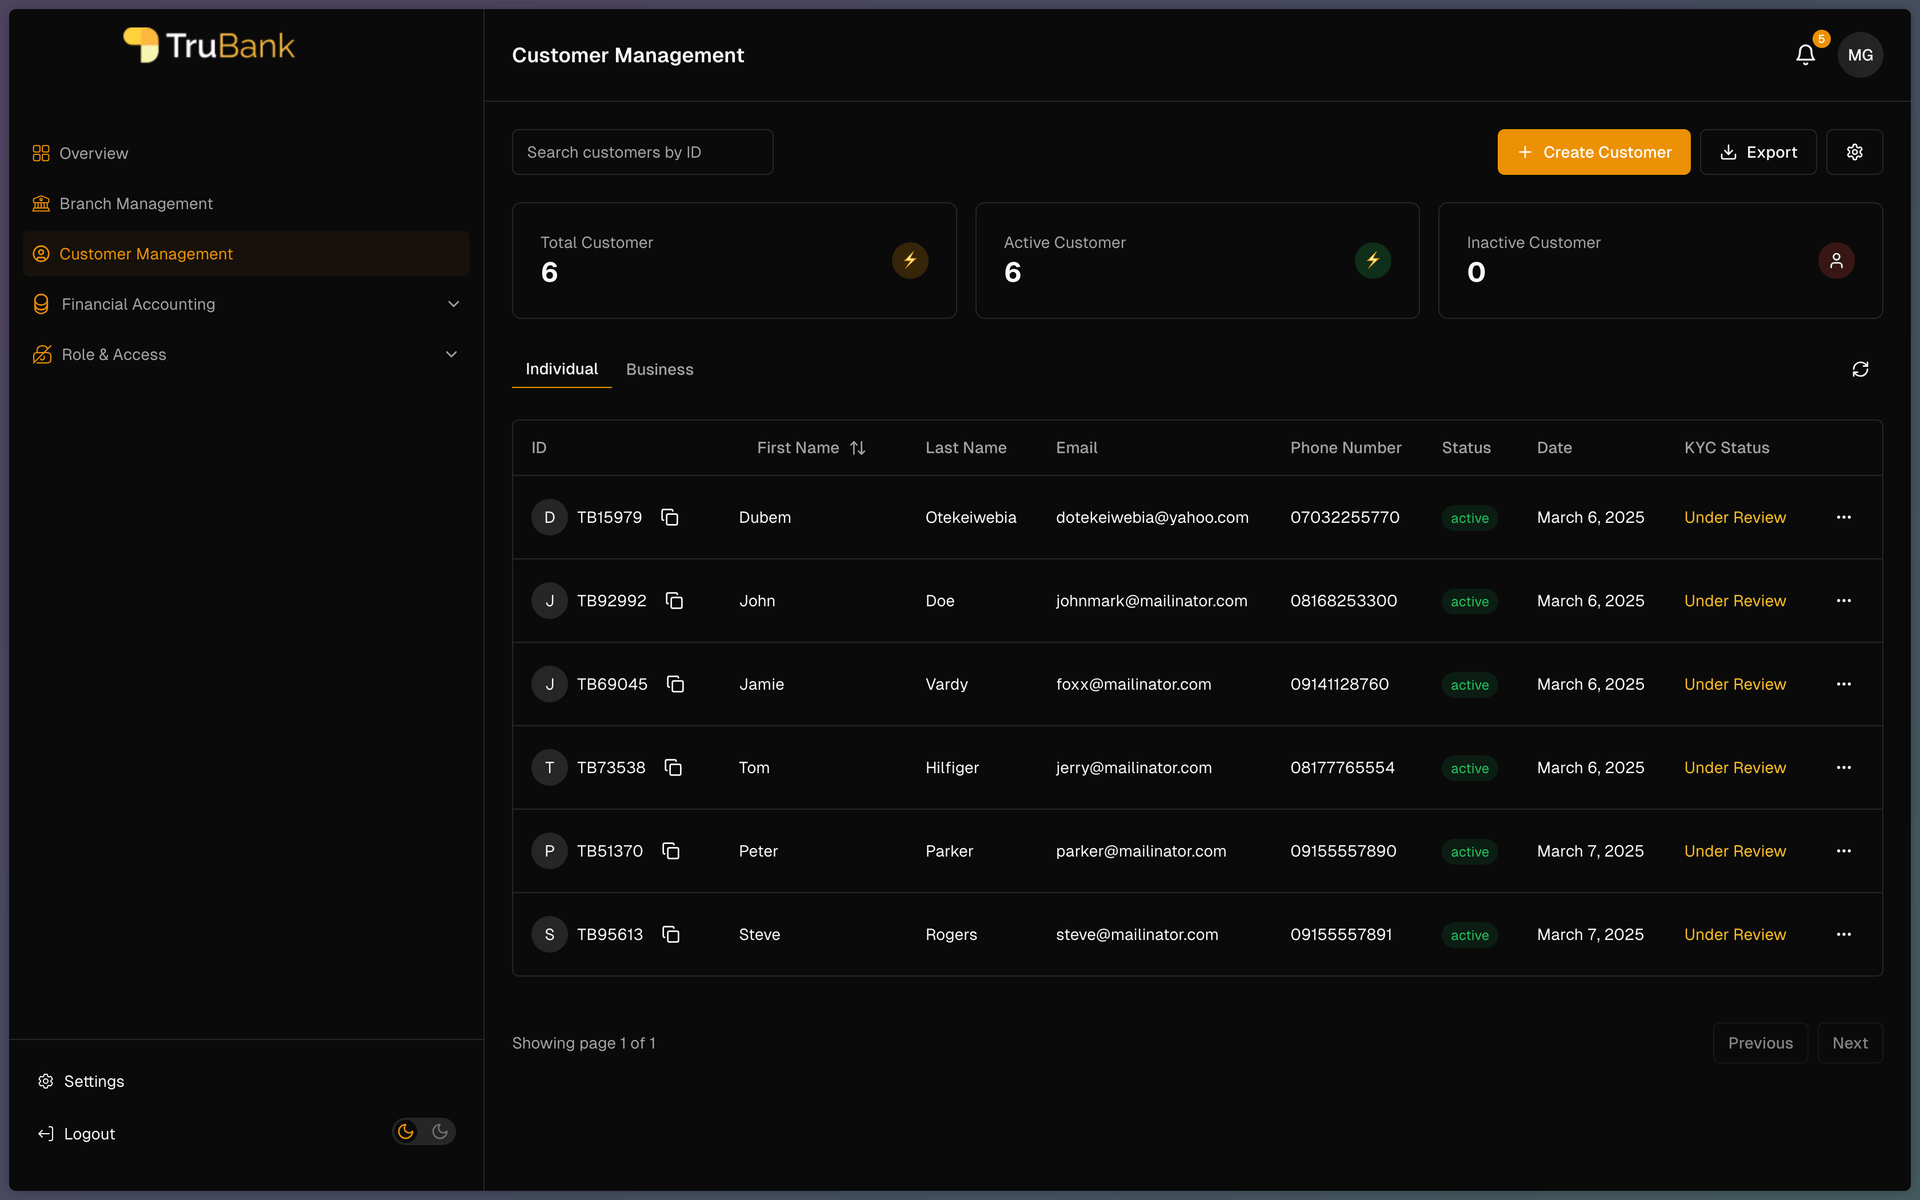
Task: Click the lightning icon on Total Customer card
Action: [x=909, y=260]
